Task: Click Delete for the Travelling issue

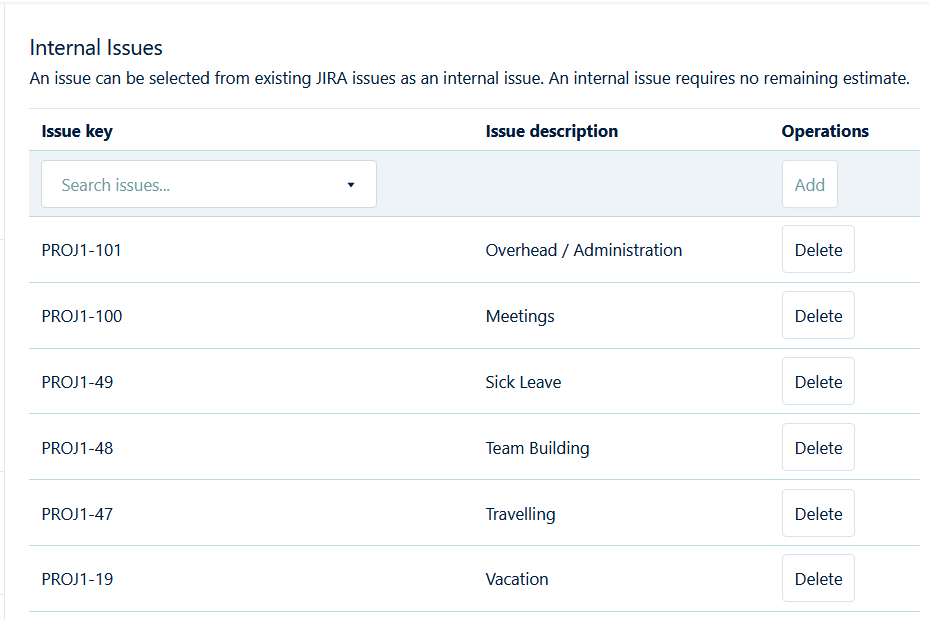Action: pos(818,514)
